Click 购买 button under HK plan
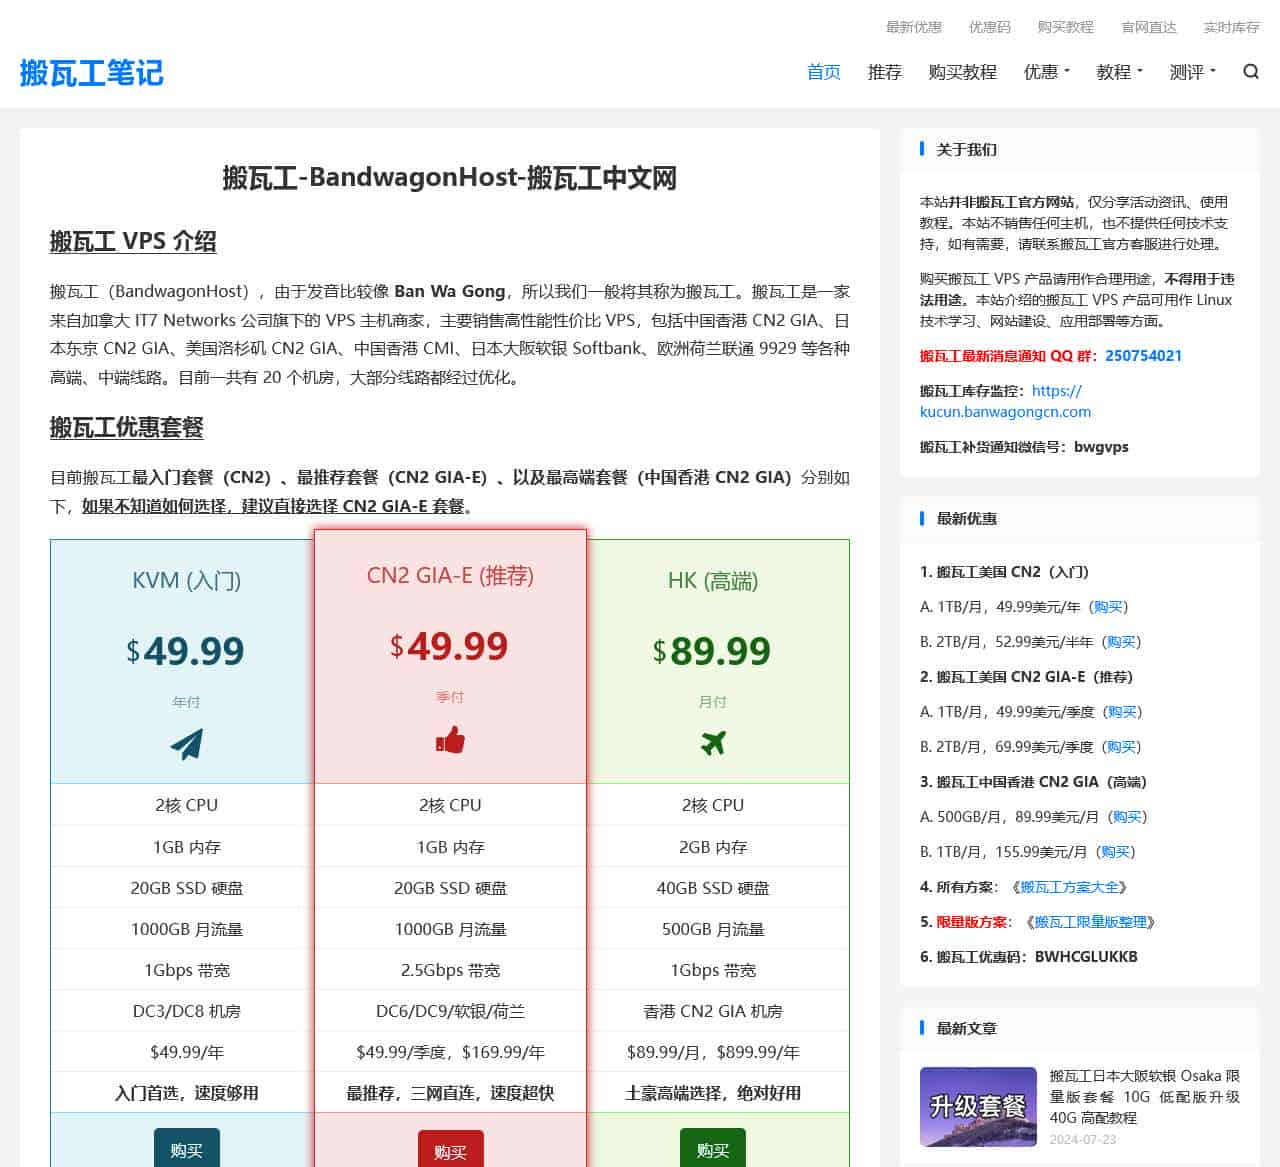The width and height of the screenshot is (1280, 1167). pos(713,1149)
